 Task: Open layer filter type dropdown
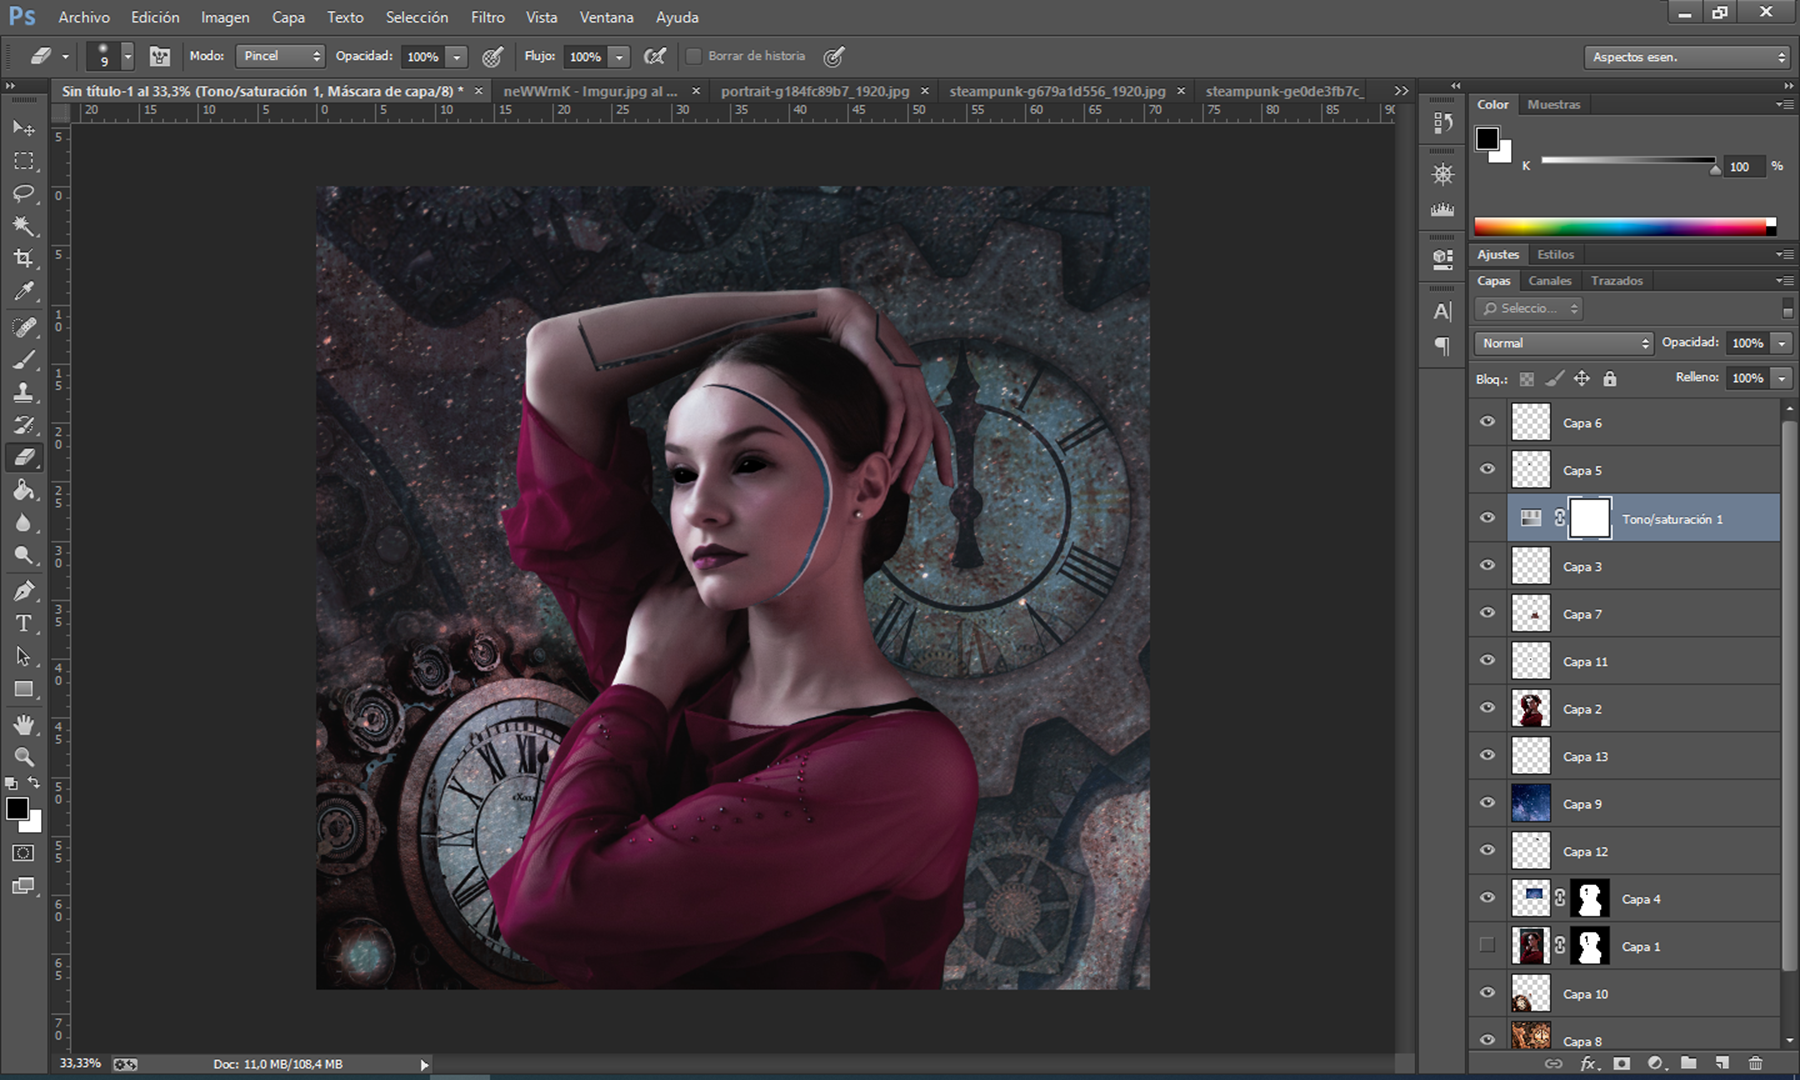pyautogui.click(x=1528, y=309)
